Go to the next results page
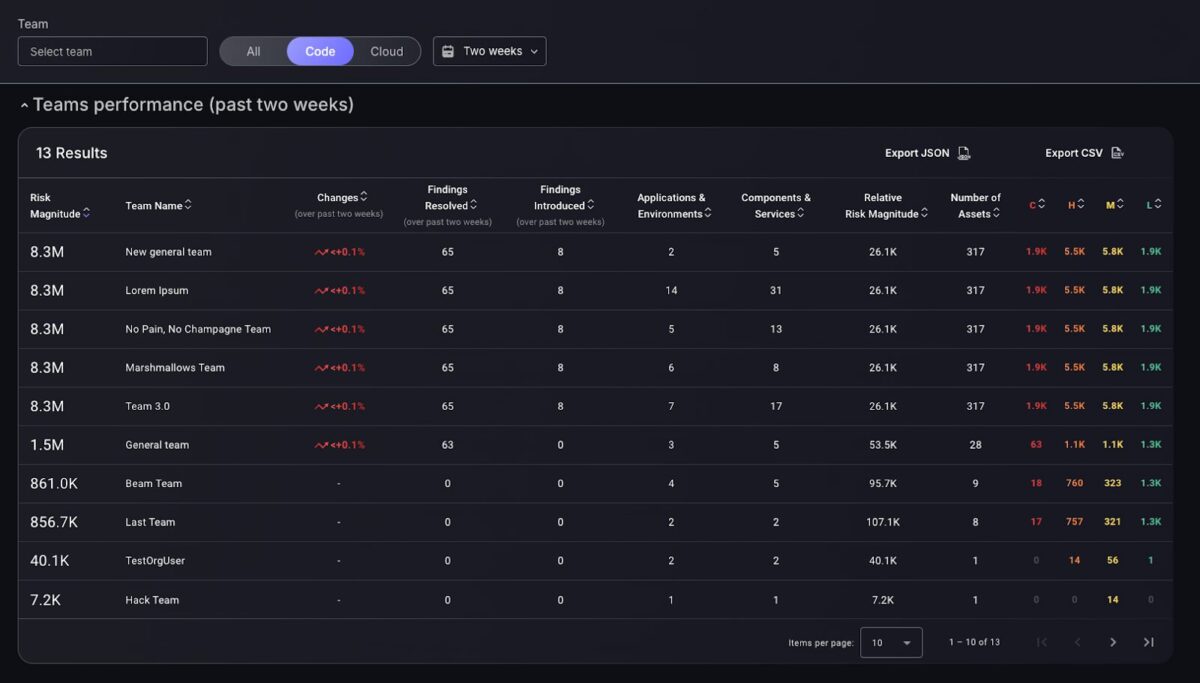Image resolution: width=1200 pixels, height=683 pixels. click(x=1113, y=642)
